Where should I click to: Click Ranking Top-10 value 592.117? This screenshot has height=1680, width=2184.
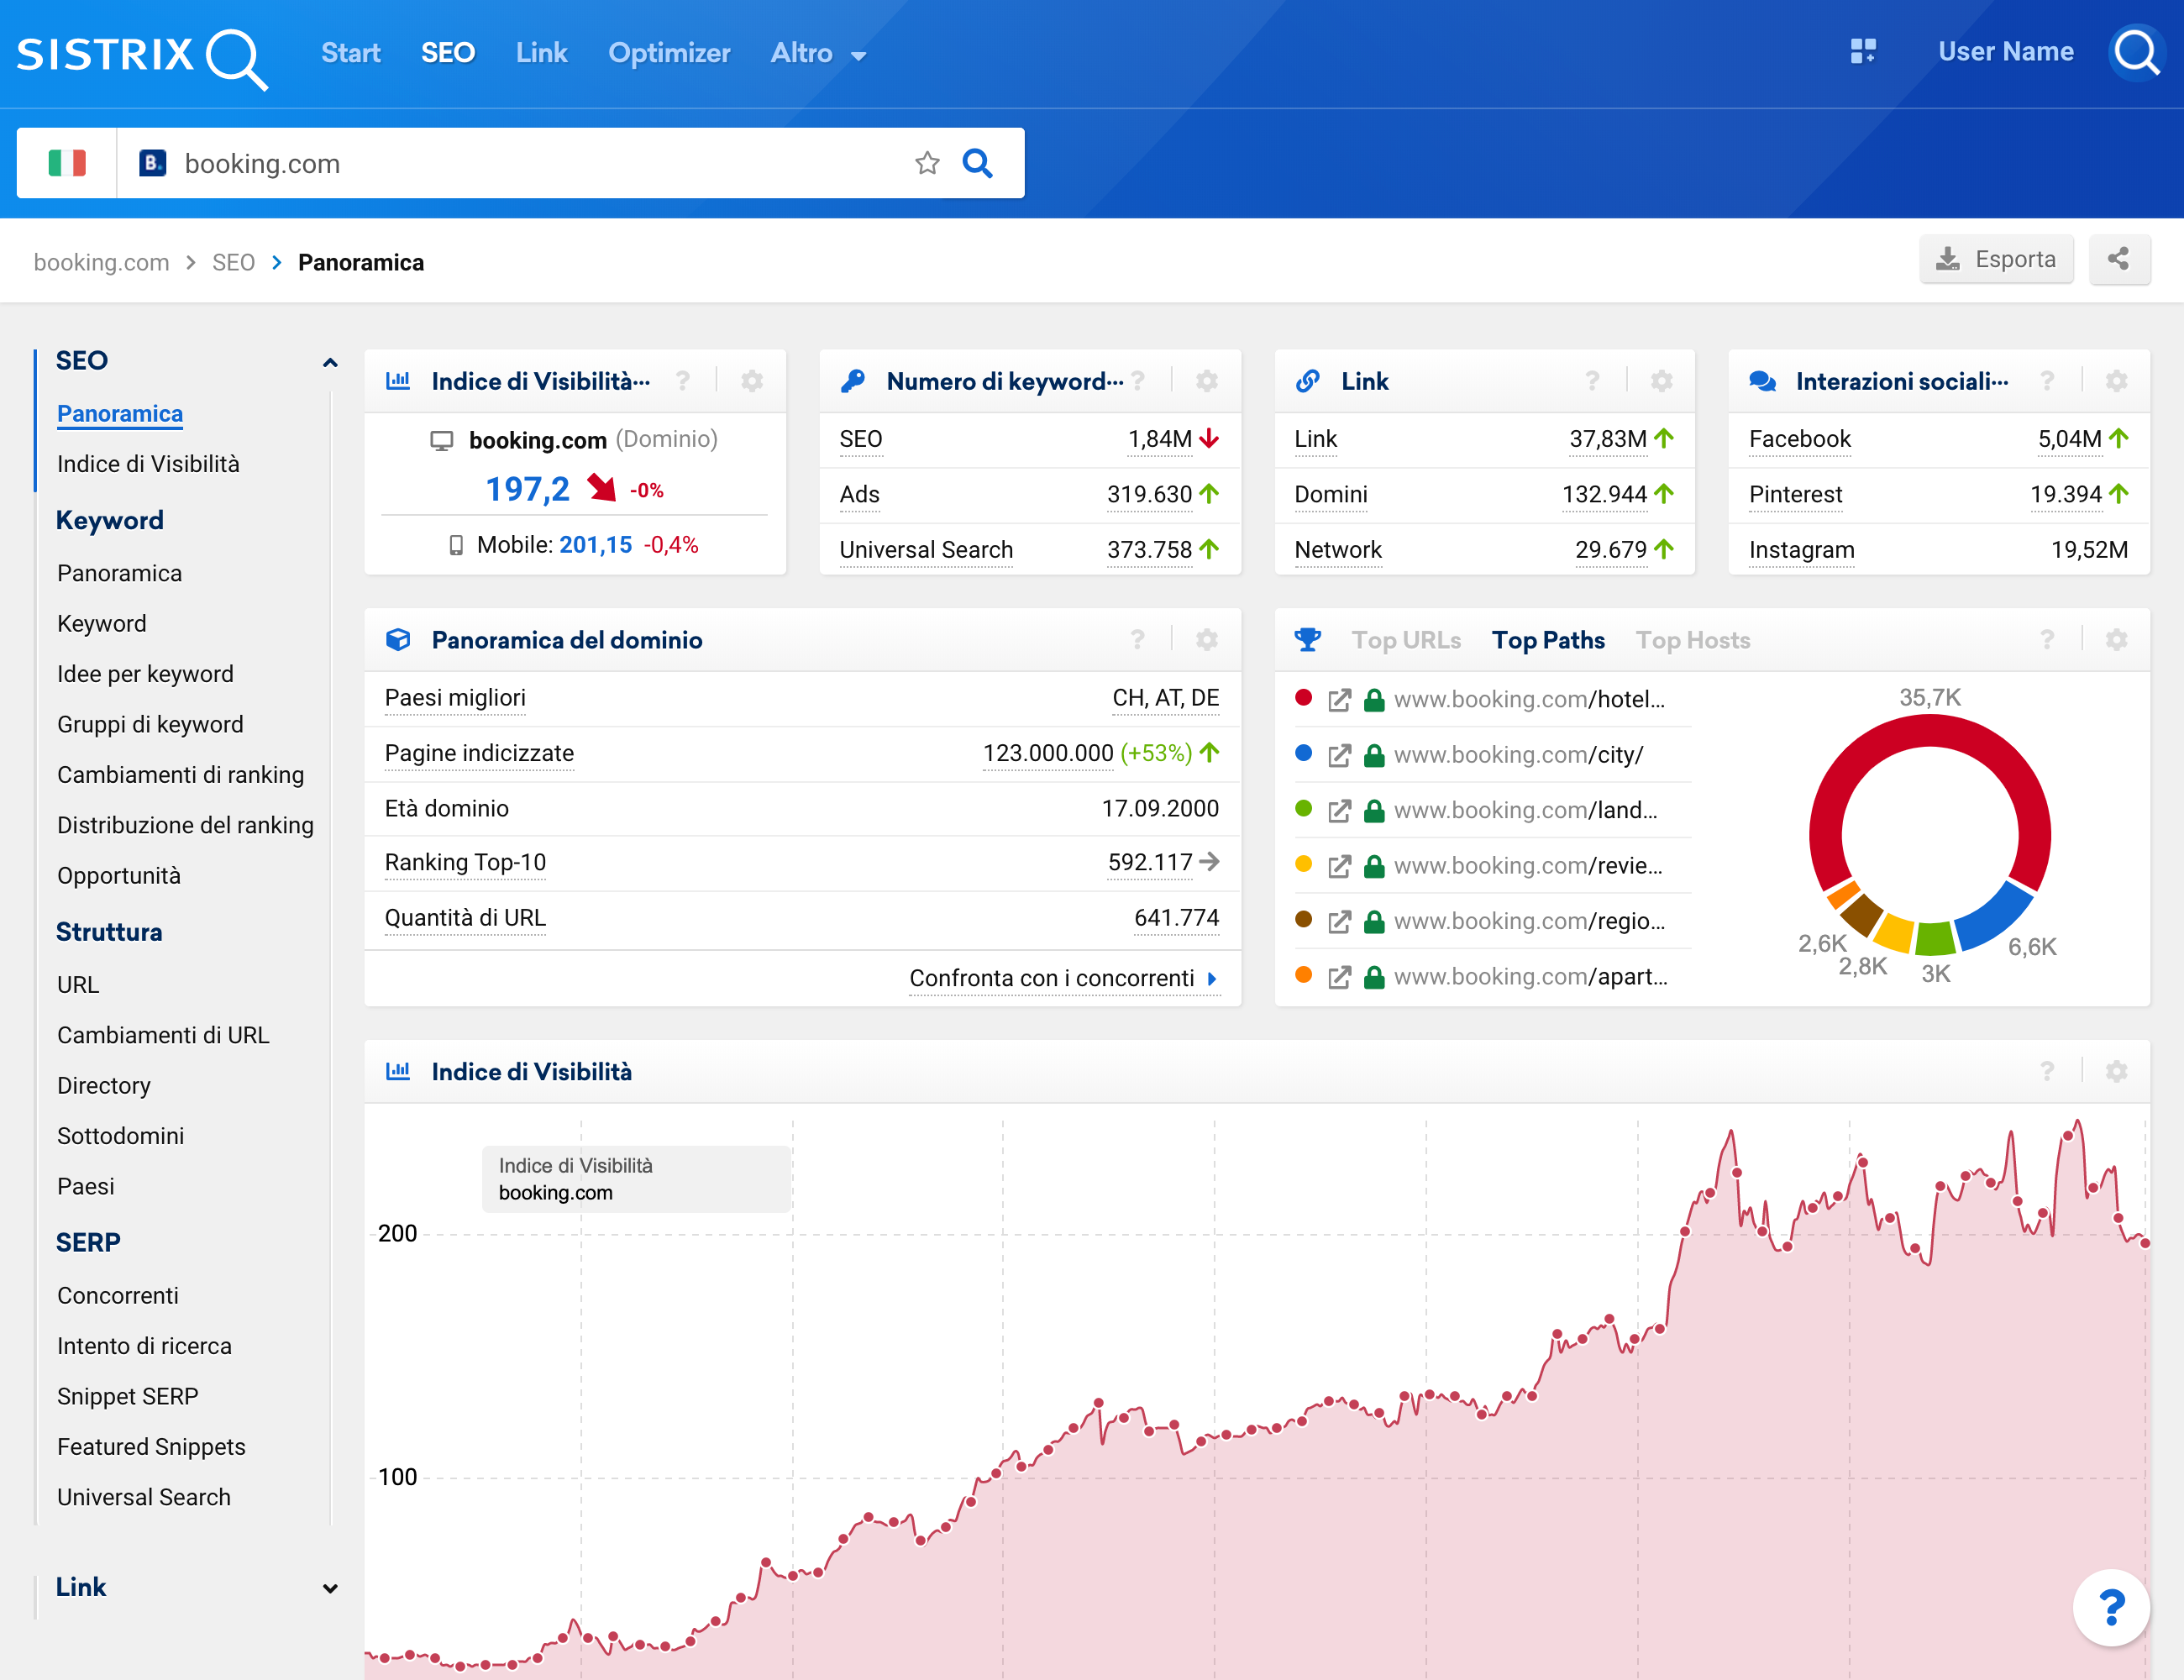1150,863
